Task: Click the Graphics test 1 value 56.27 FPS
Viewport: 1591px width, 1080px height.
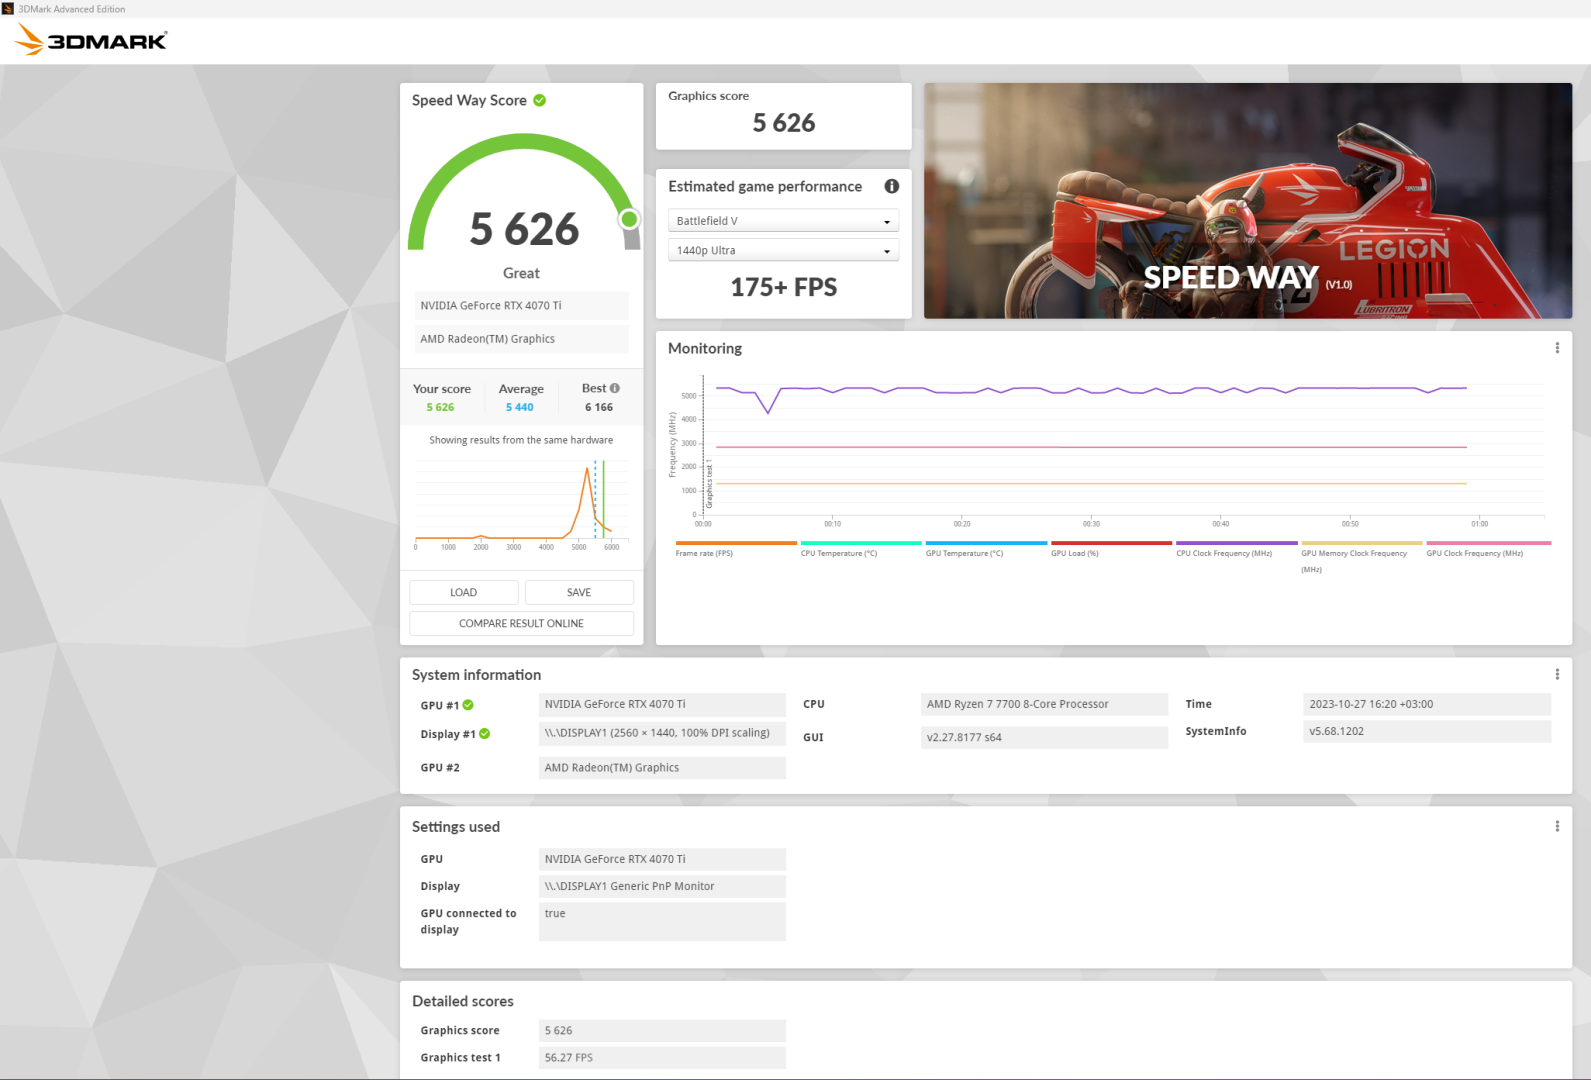Action: [x=662, y=1057]
